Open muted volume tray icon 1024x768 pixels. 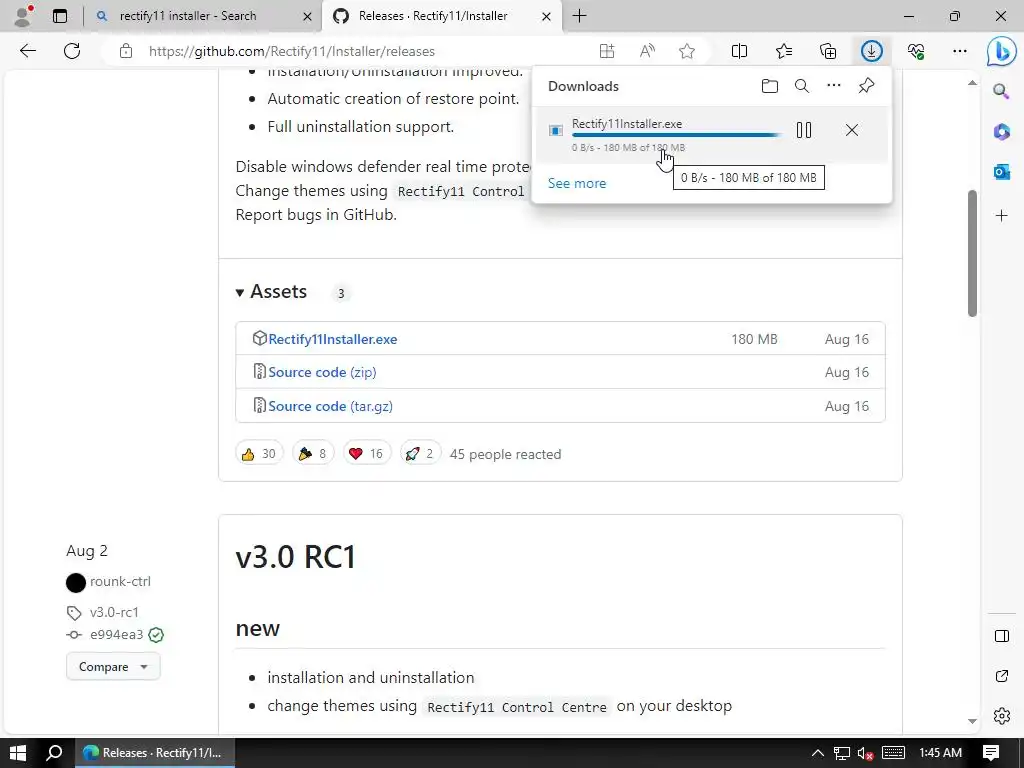(x=865, y=753)
